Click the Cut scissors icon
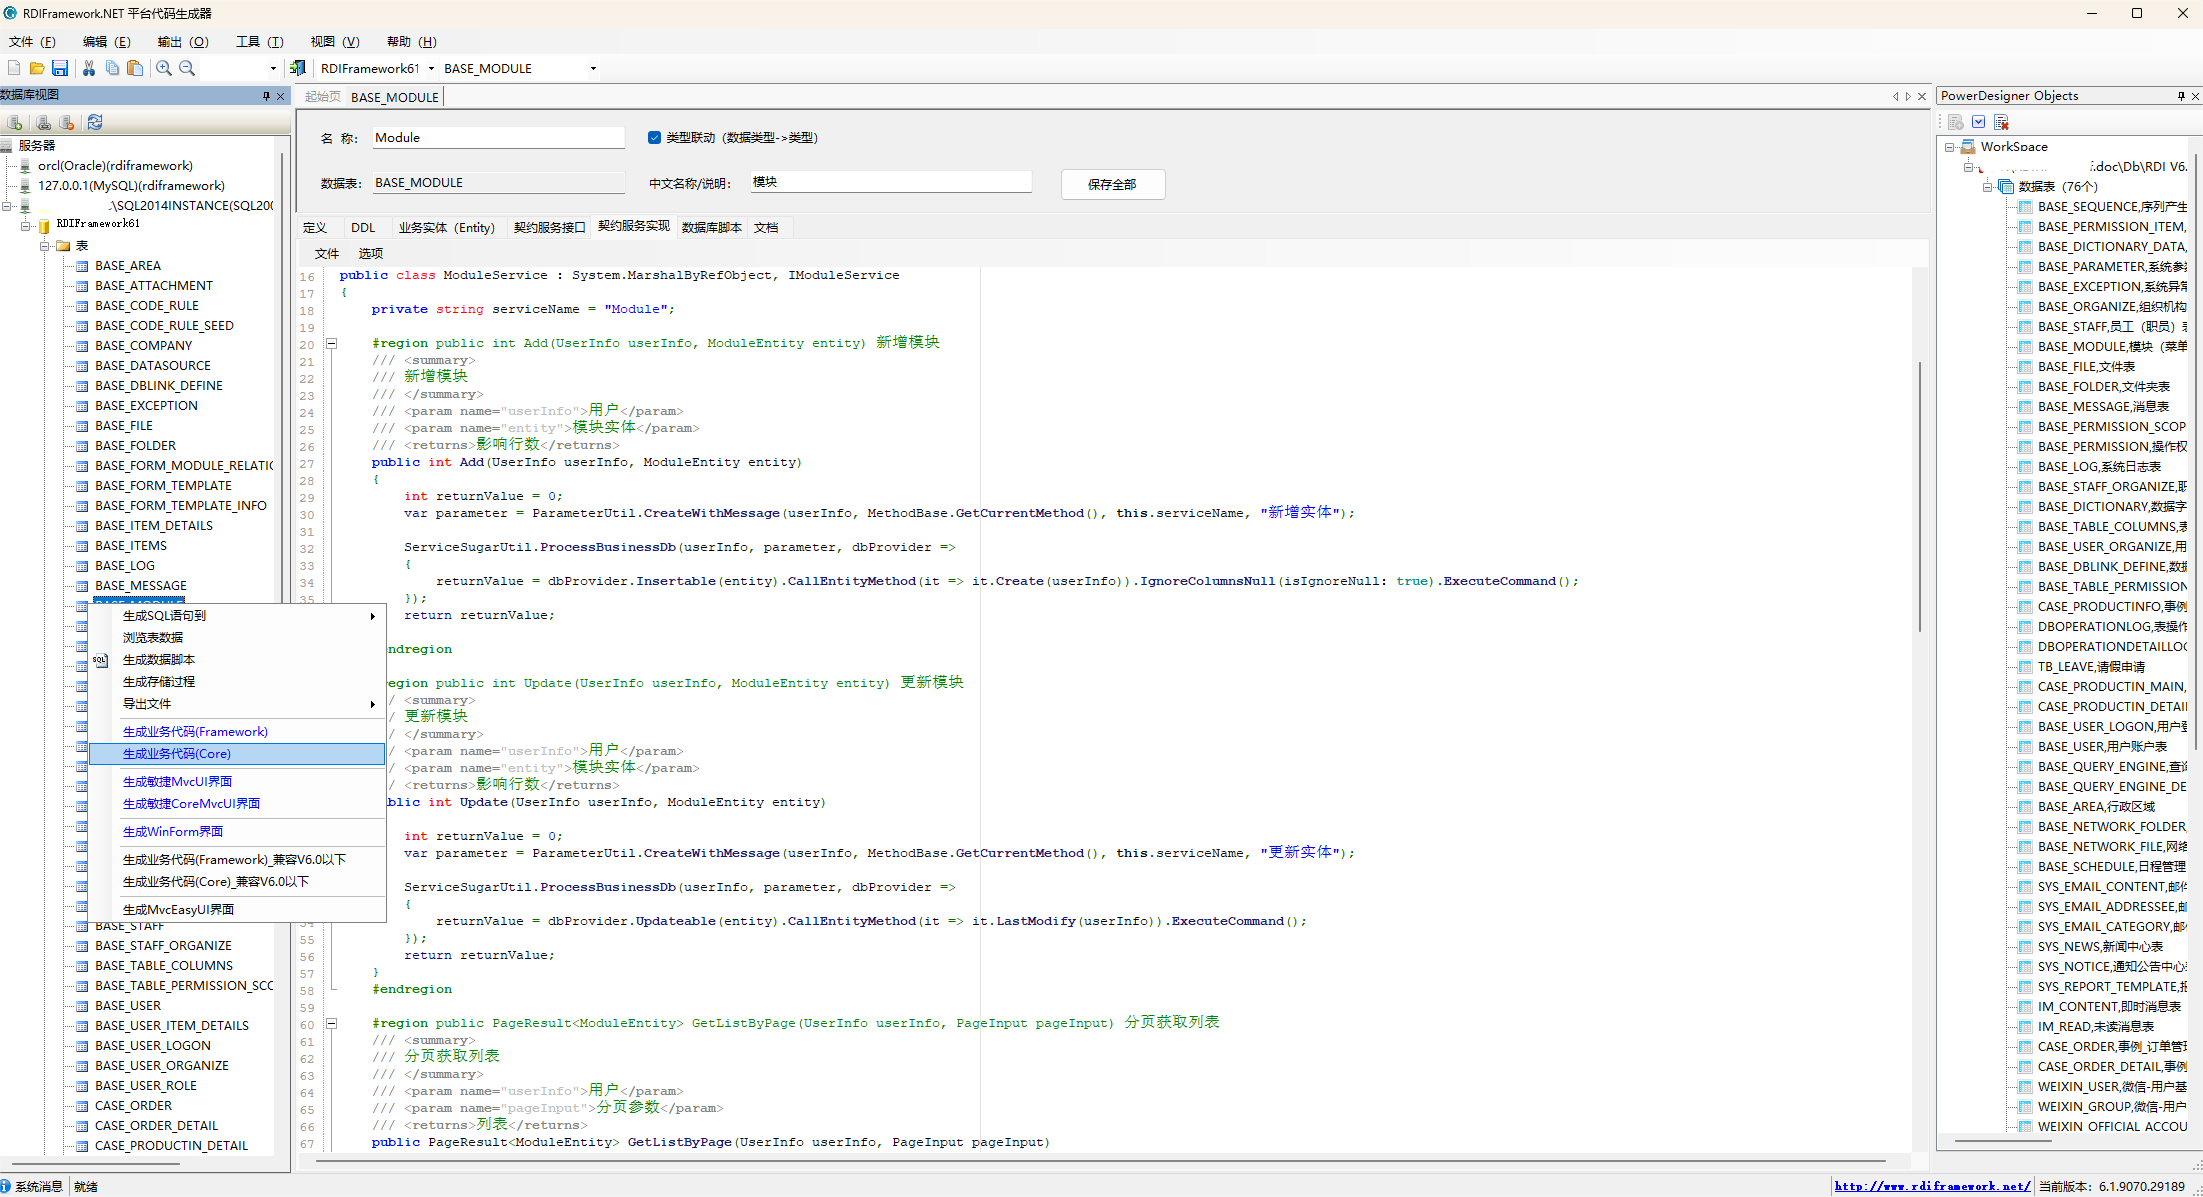This screenshot has height=1197, width=2203. pyautogui.click(x=89, y=68)
